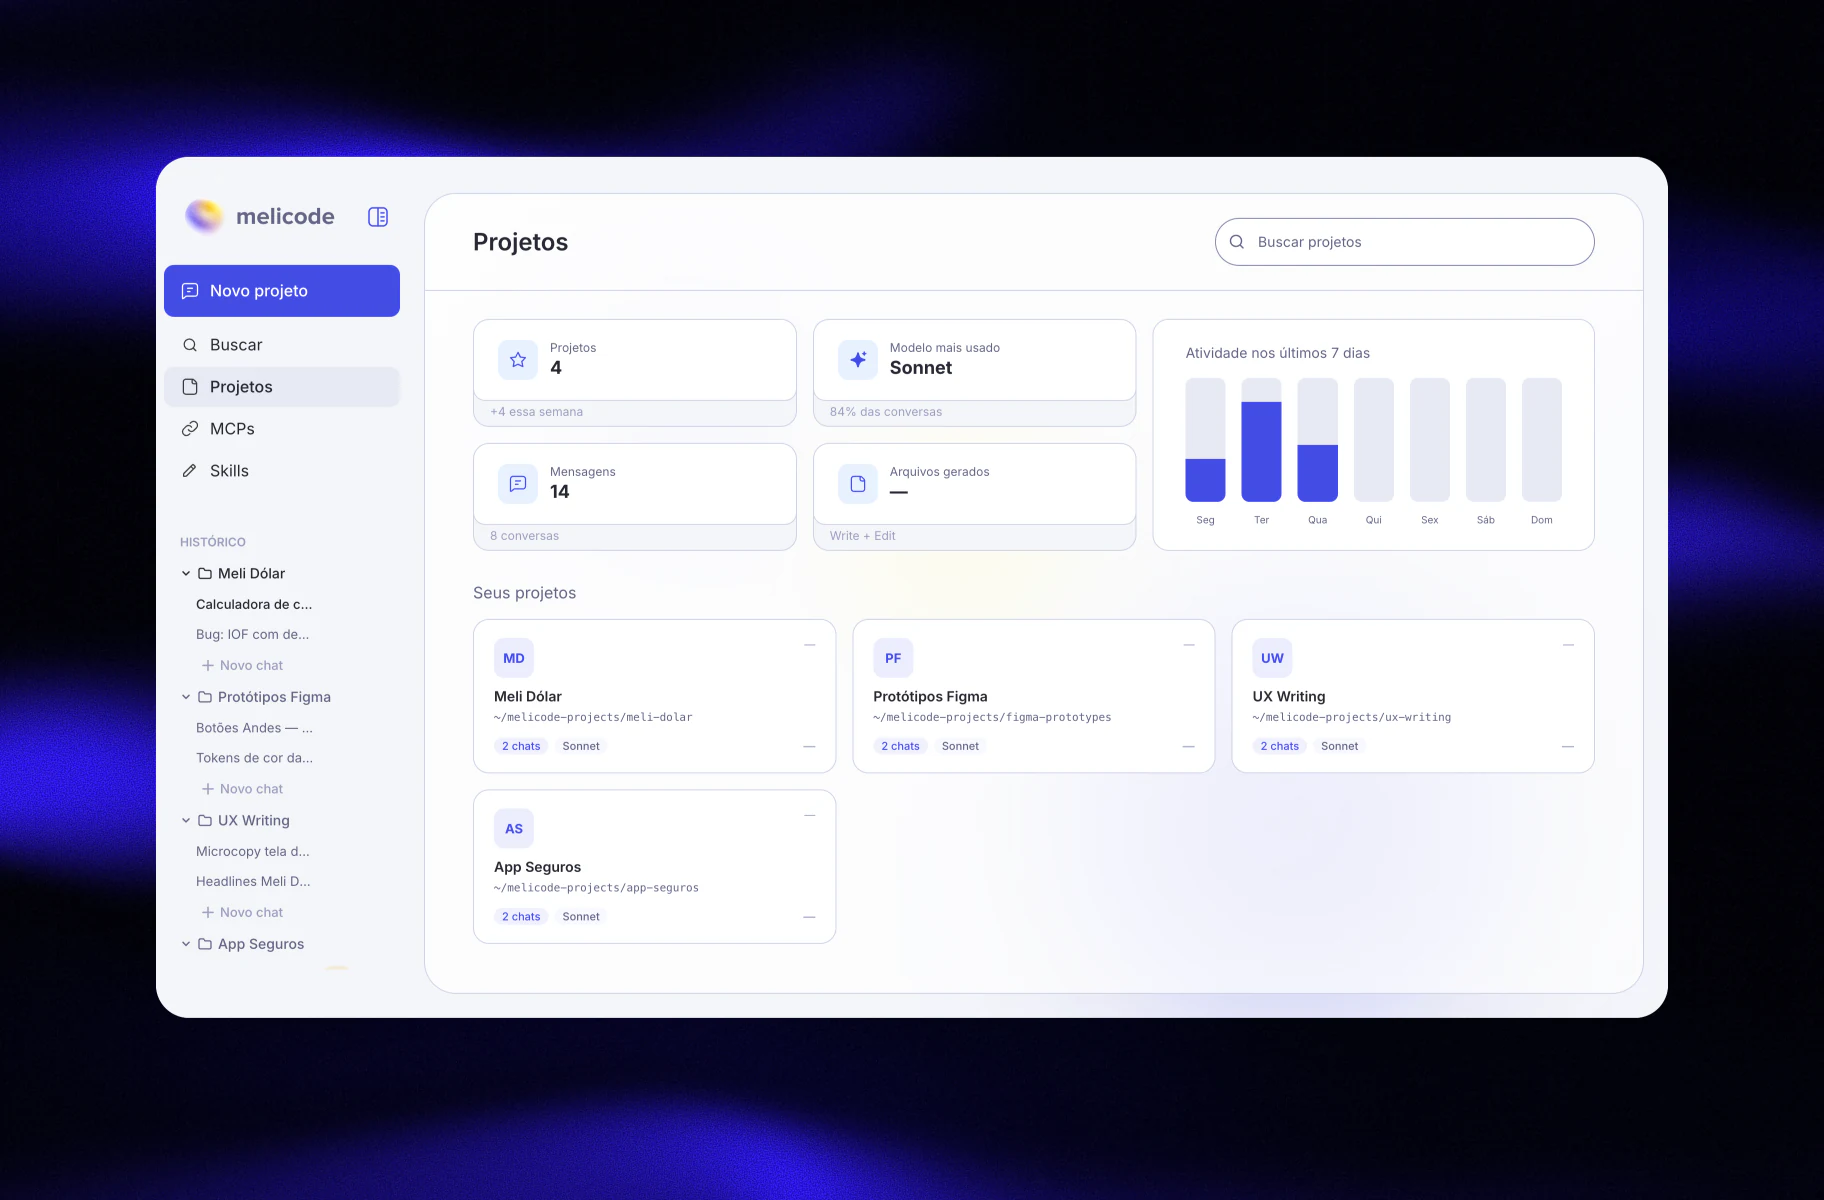This screenshot has width=1824, height=1200.
Task: Open the MCPs section
Action: 282,429
